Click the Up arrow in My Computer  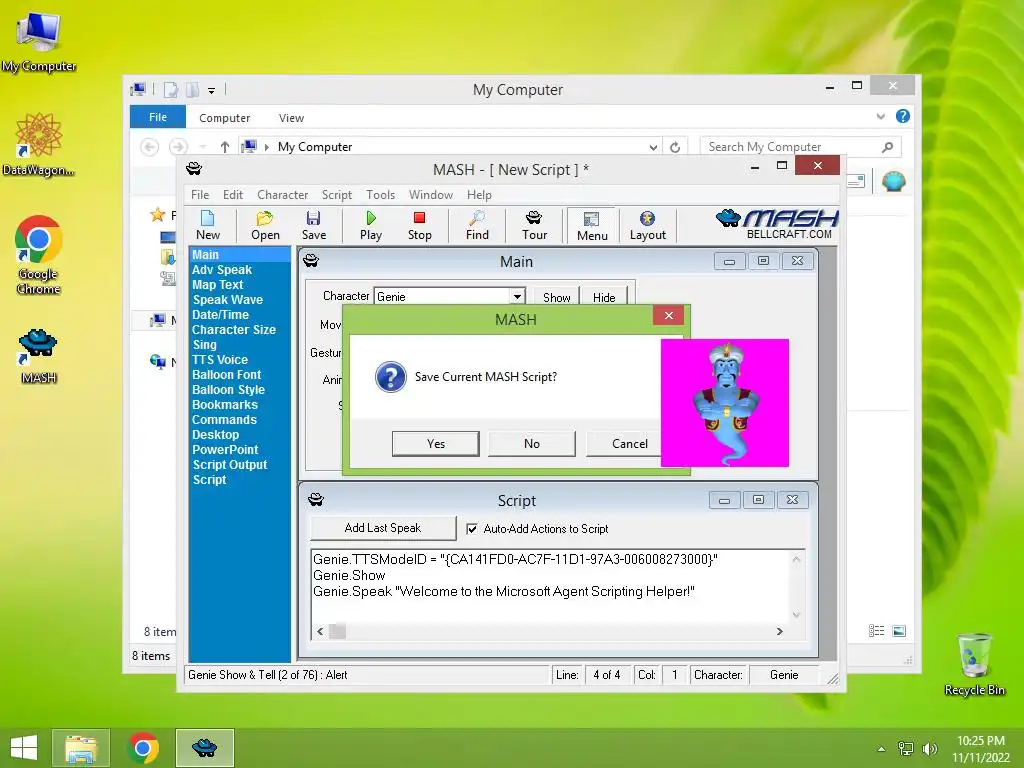[225, 147]
